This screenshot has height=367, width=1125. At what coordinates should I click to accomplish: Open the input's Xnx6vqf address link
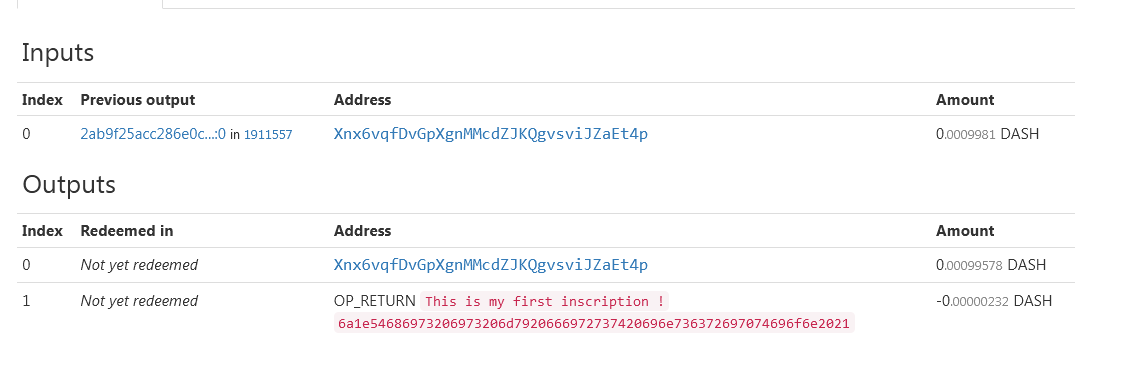(x=491, y=134)
